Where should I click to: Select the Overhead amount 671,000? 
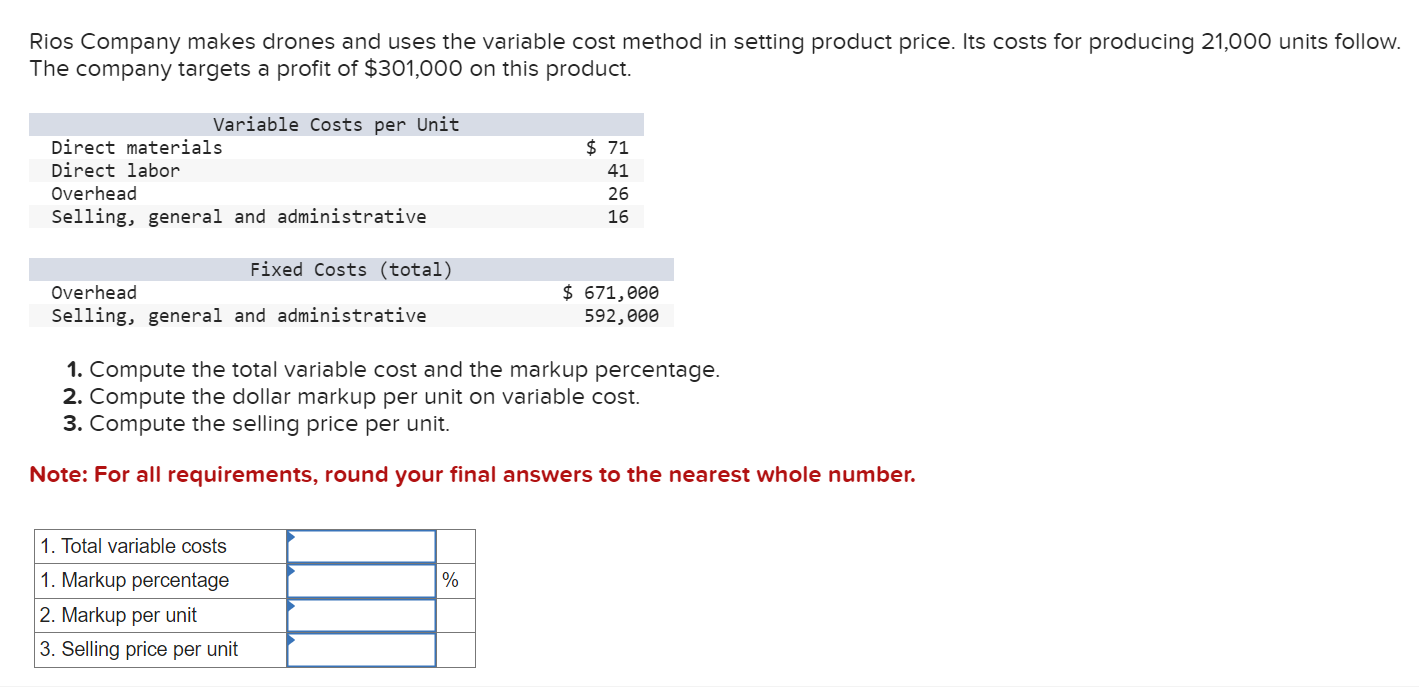point(620,292)
